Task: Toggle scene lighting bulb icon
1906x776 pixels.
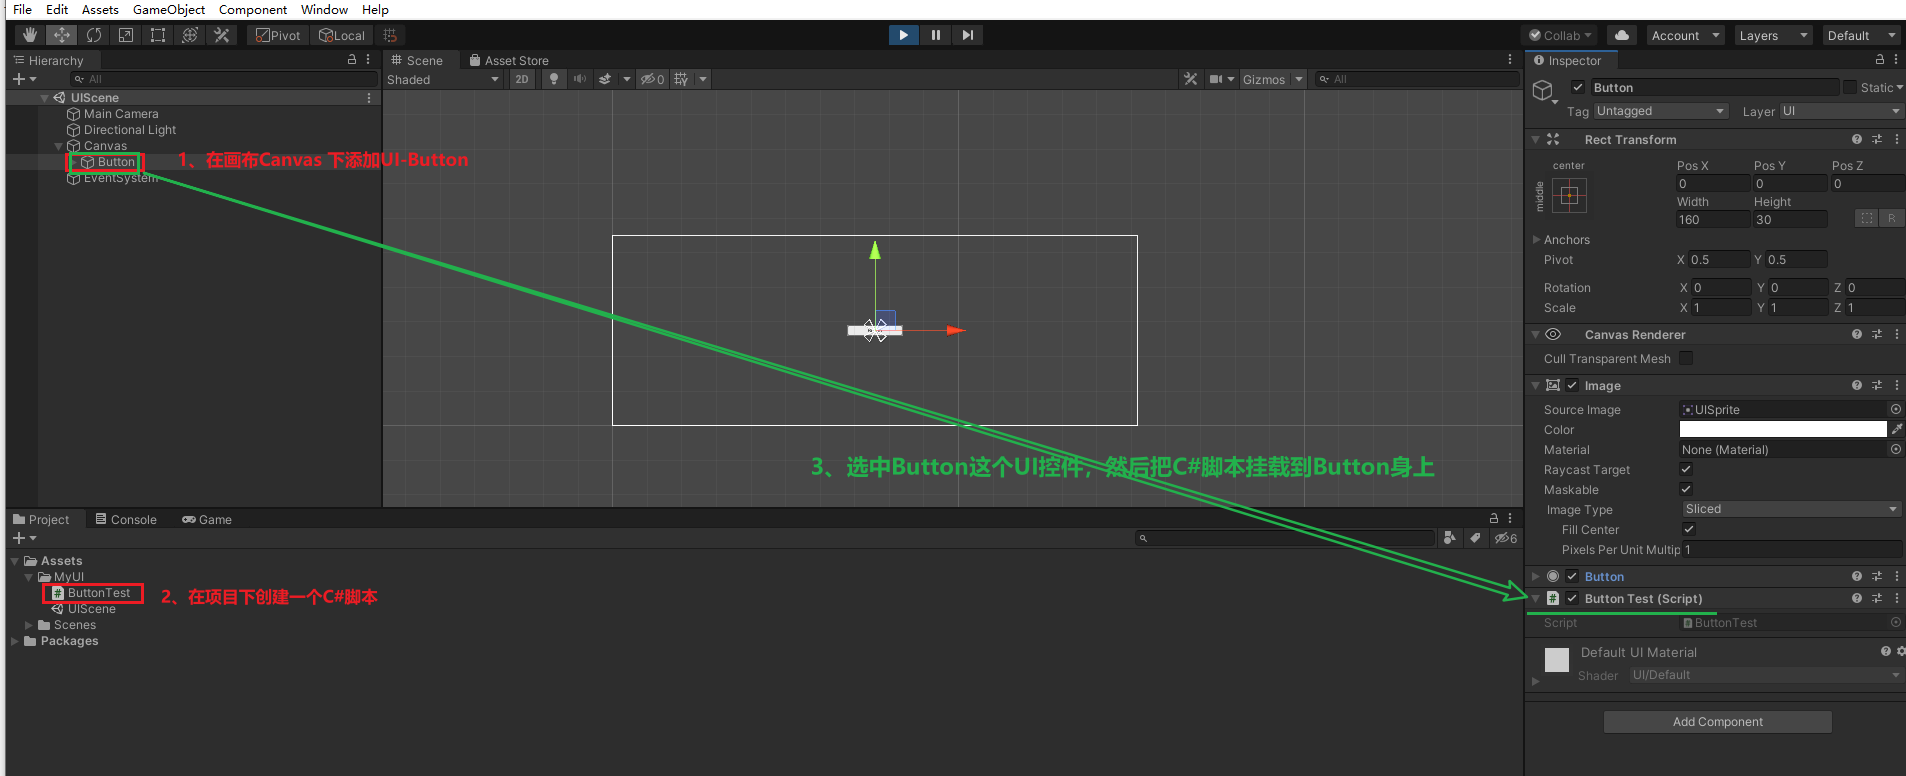Action: [553, 79]
